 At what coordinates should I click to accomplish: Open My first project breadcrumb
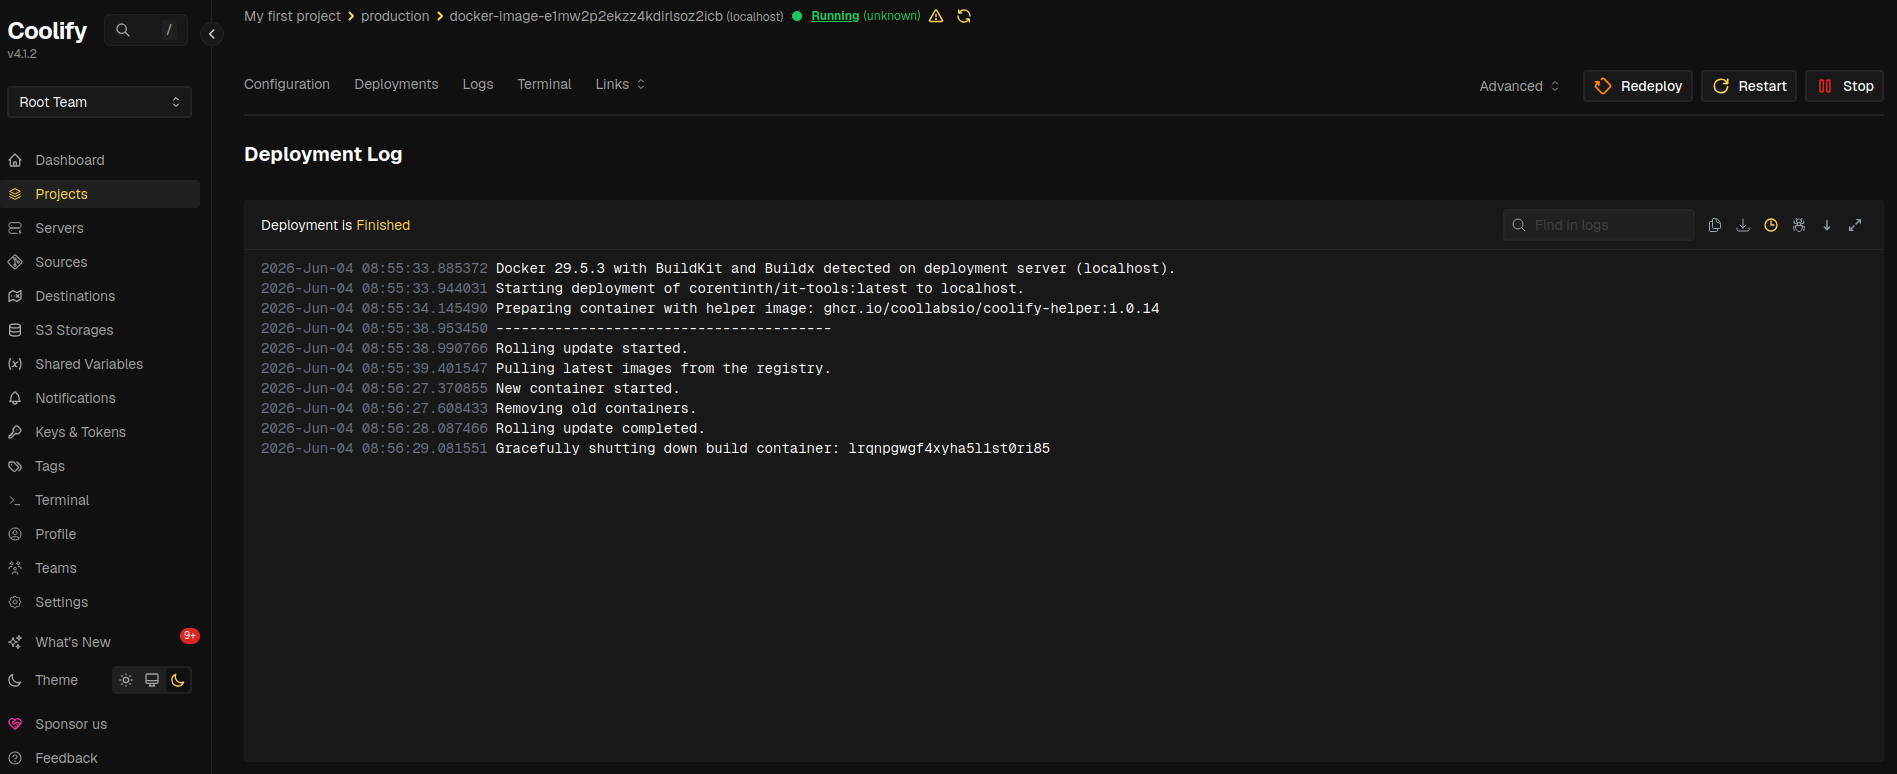click(292, 16)
